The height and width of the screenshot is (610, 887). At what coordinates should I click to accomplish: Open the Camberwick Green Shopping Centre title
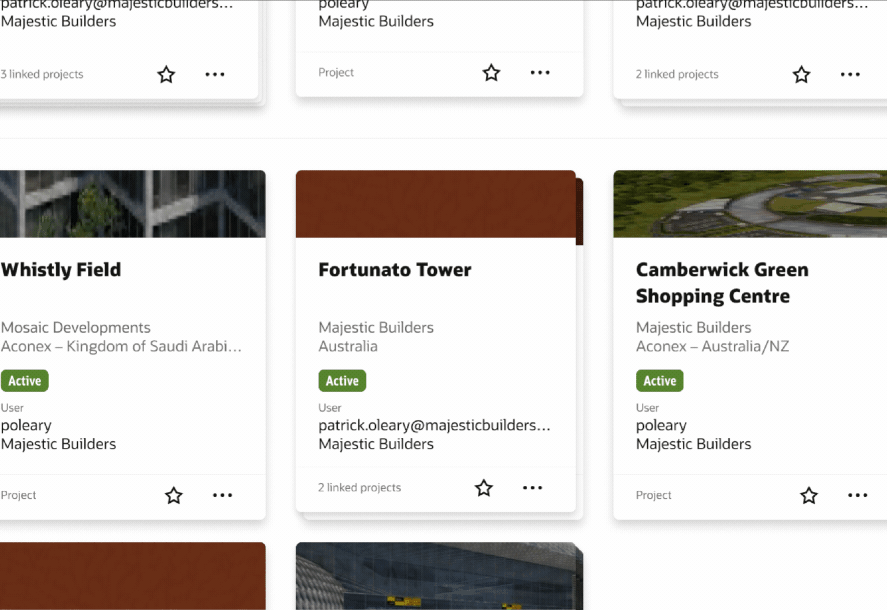[x=722, y=283]
